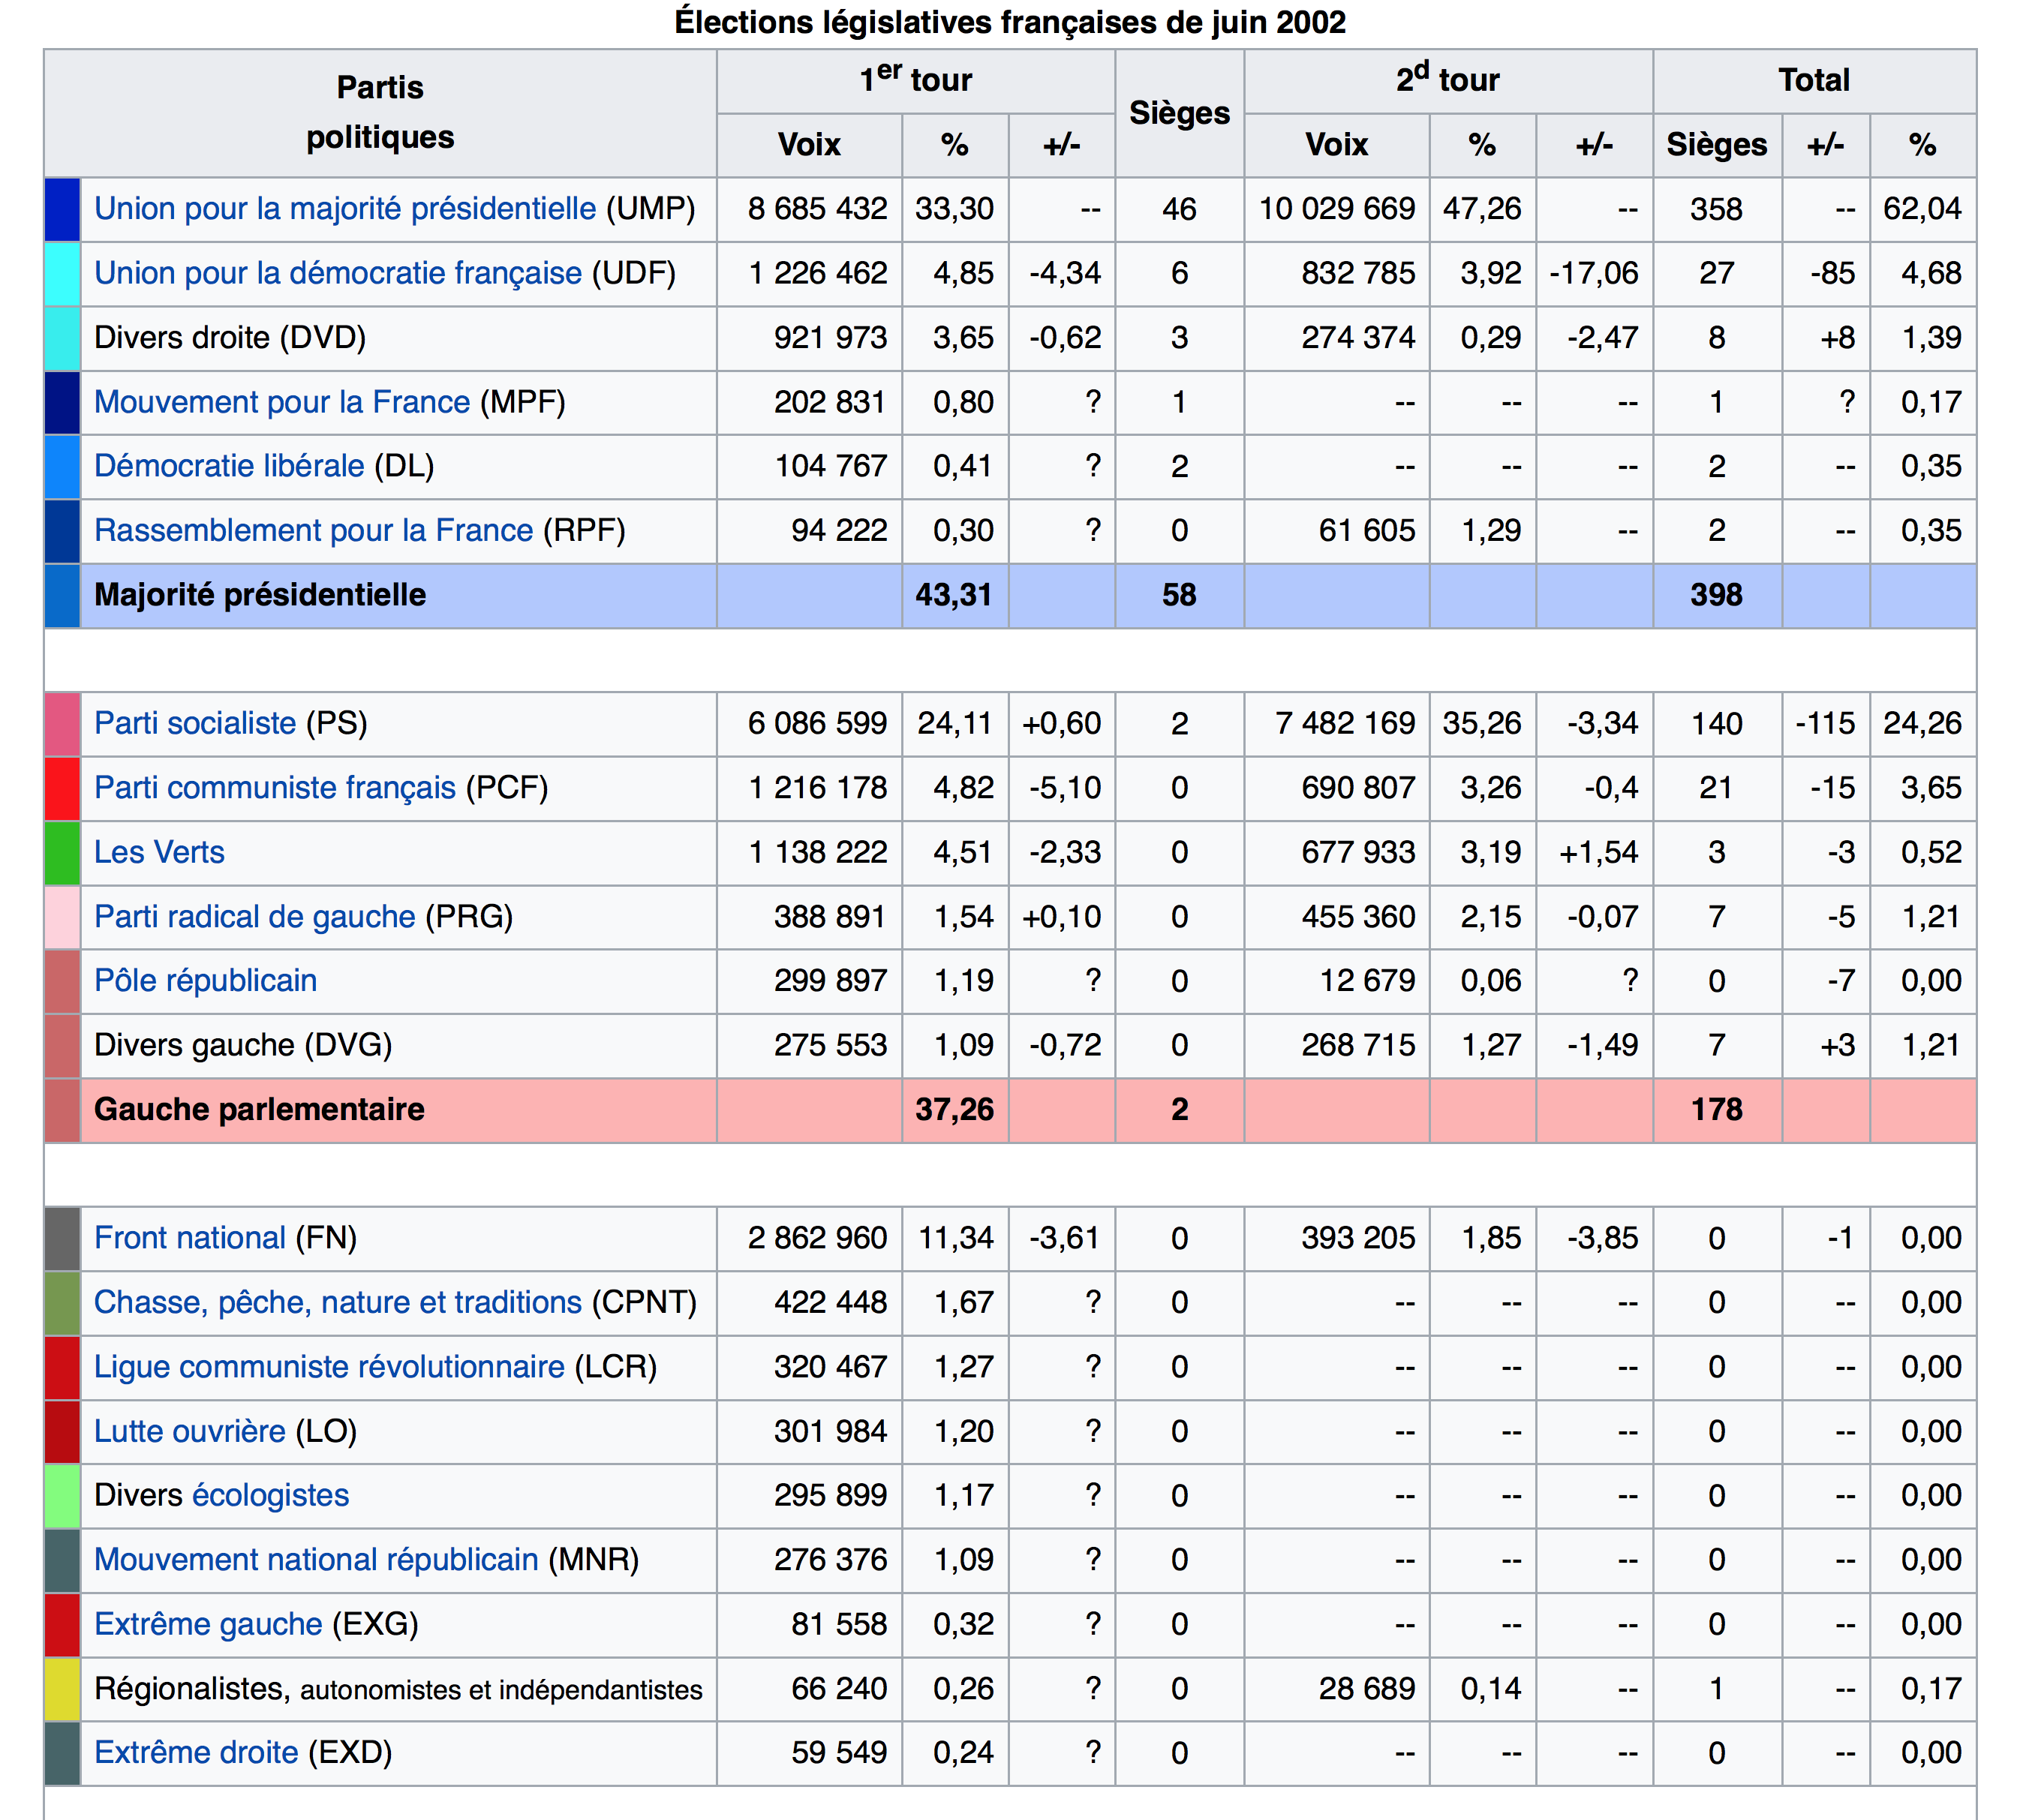Screen dimensions: 2020x1820
Task: Select the Front national votes 2 862 960
Action: [817, 1238]
